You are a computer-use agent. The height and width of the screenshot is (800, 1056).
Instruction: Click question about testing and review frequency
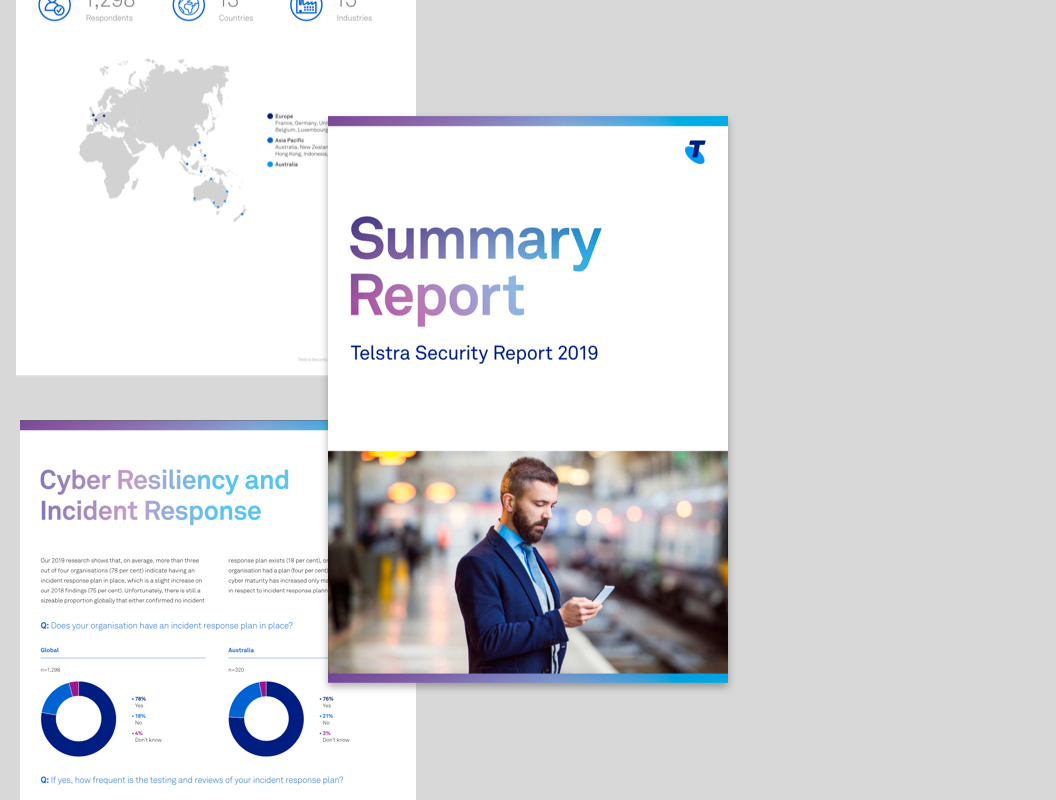191,780
